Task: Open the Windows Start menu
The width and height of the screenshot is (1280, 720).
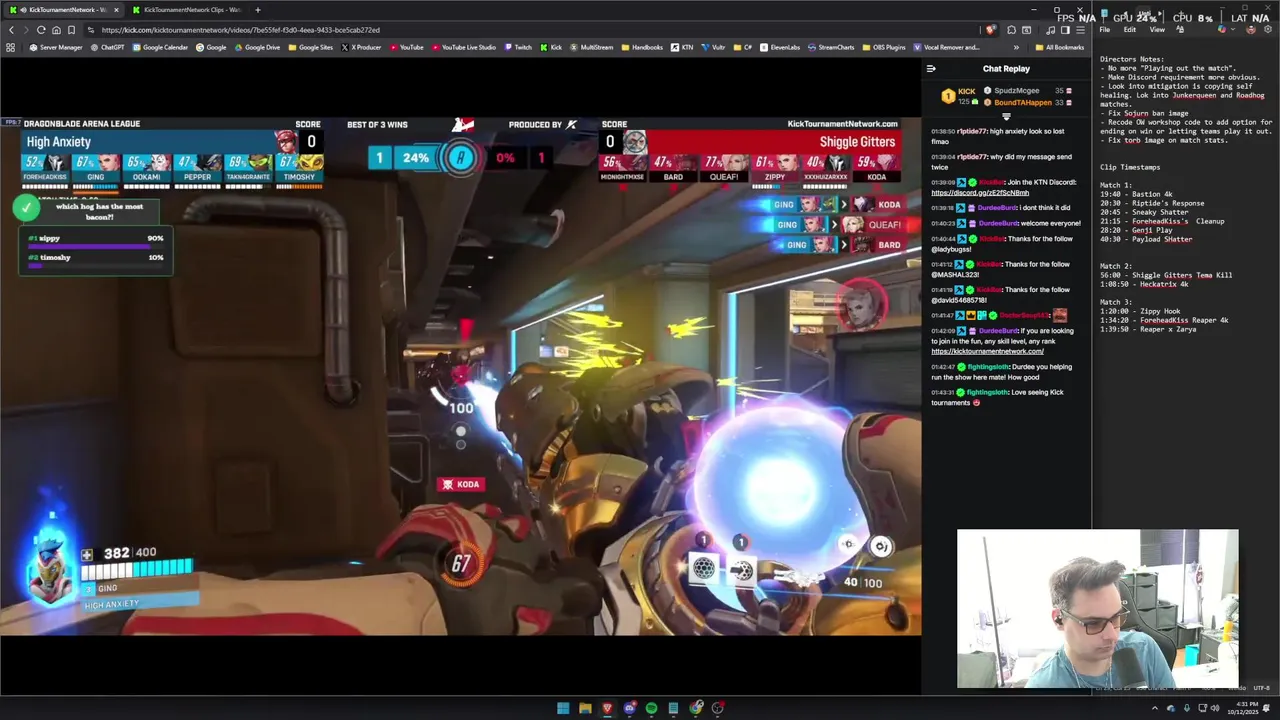Action: click(563, 708)
